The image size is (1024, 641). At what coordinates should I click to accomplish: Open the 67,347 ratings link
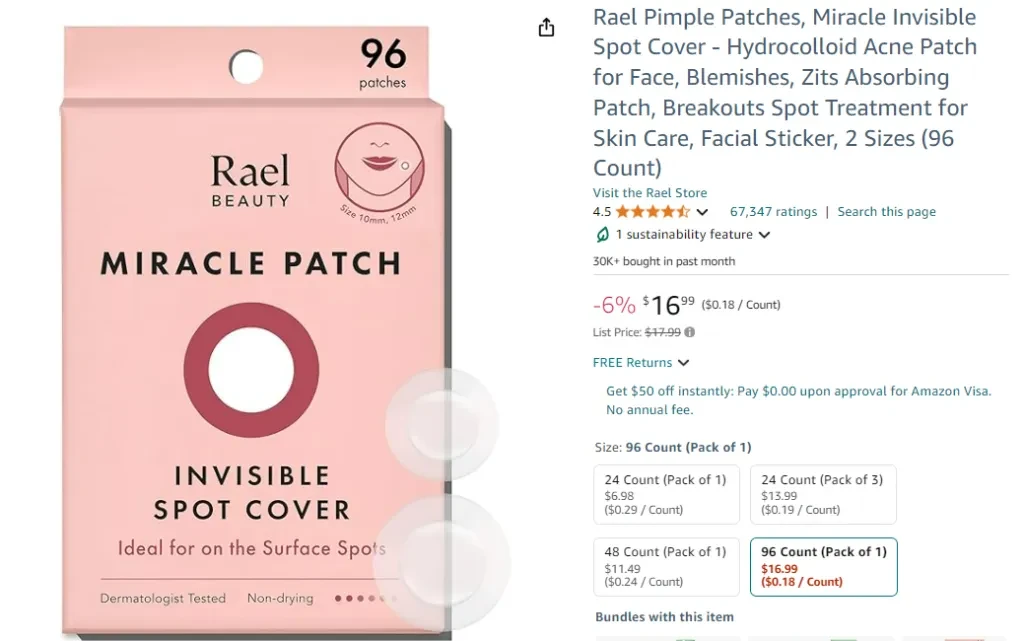773,211
